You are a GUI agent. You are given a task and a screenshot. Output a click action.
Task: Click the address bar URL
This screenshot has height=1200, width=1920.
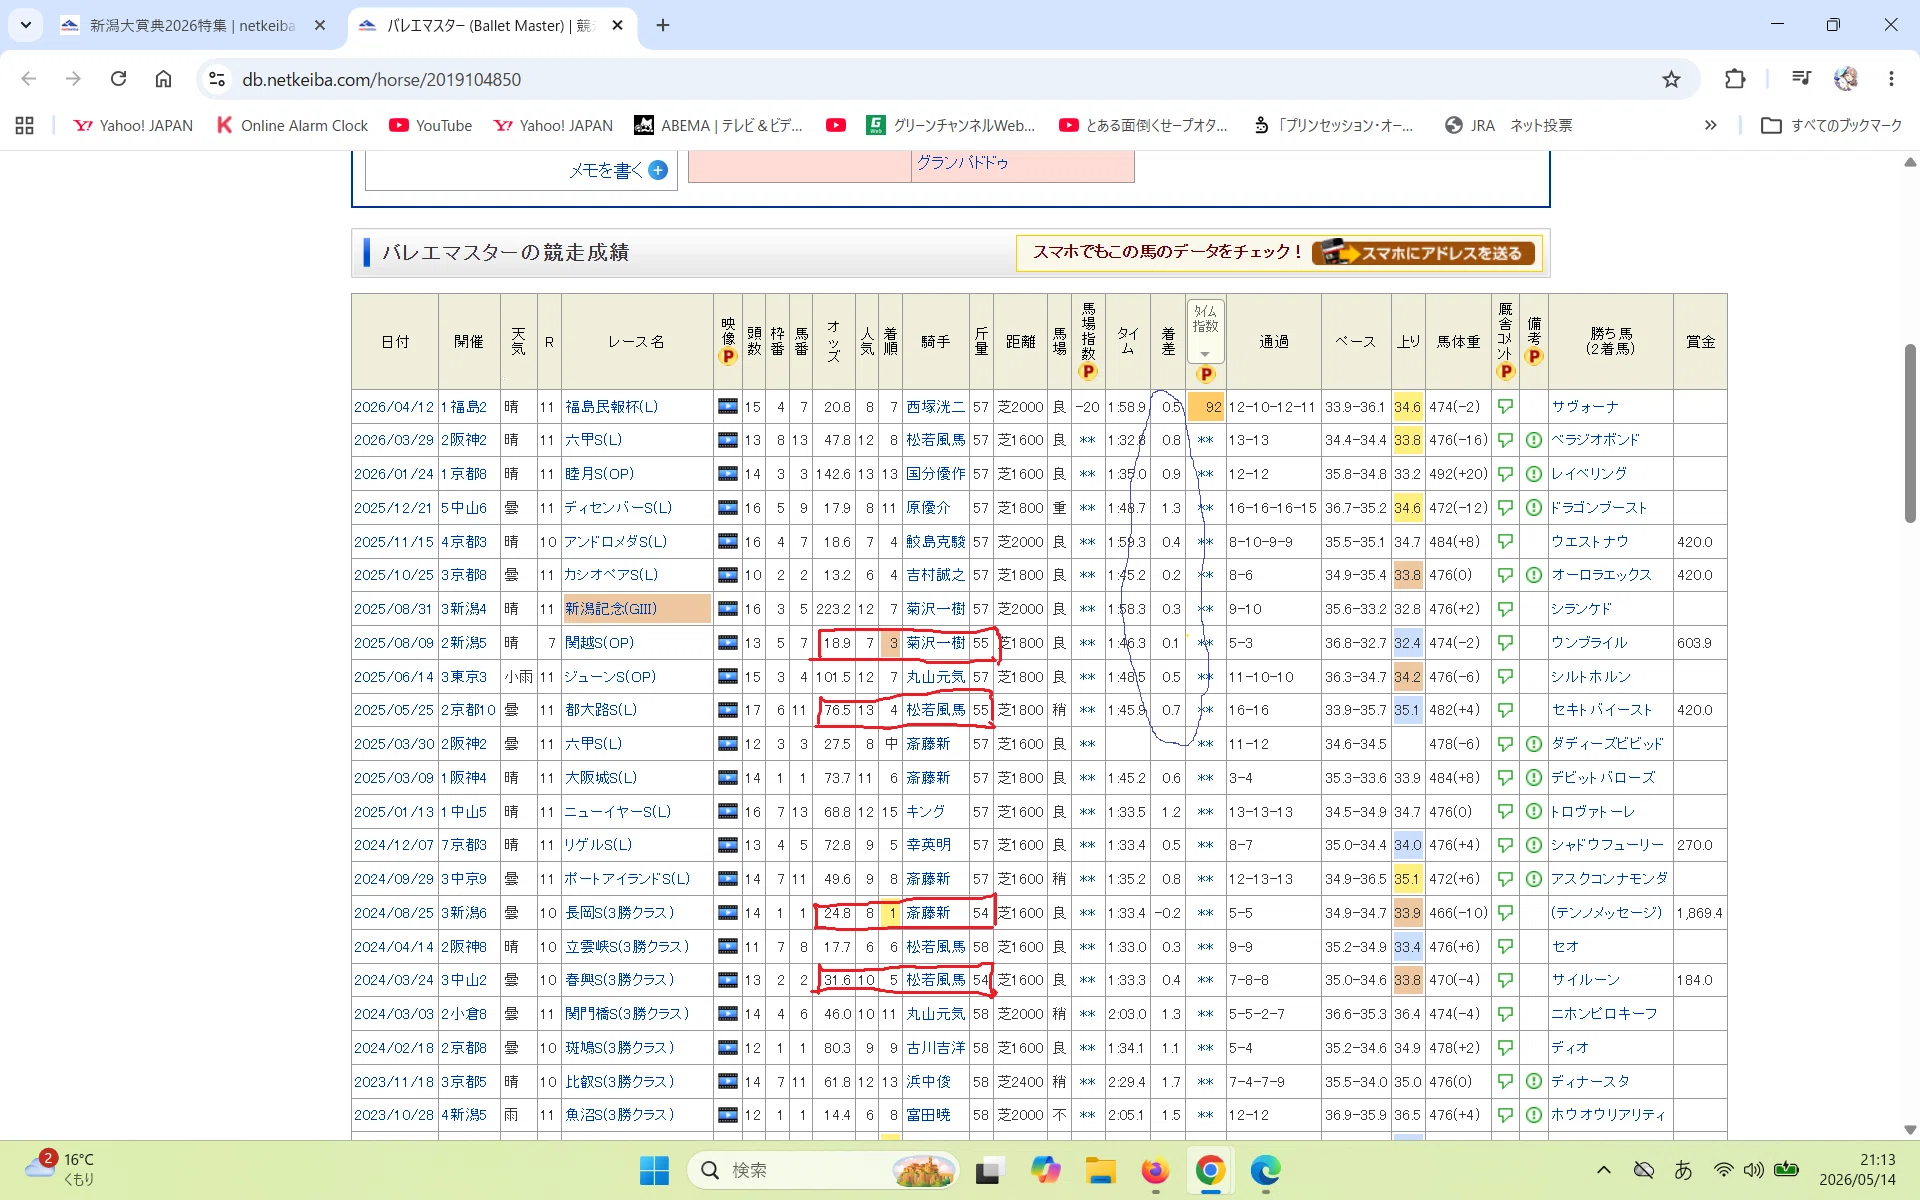coord(381,79)
